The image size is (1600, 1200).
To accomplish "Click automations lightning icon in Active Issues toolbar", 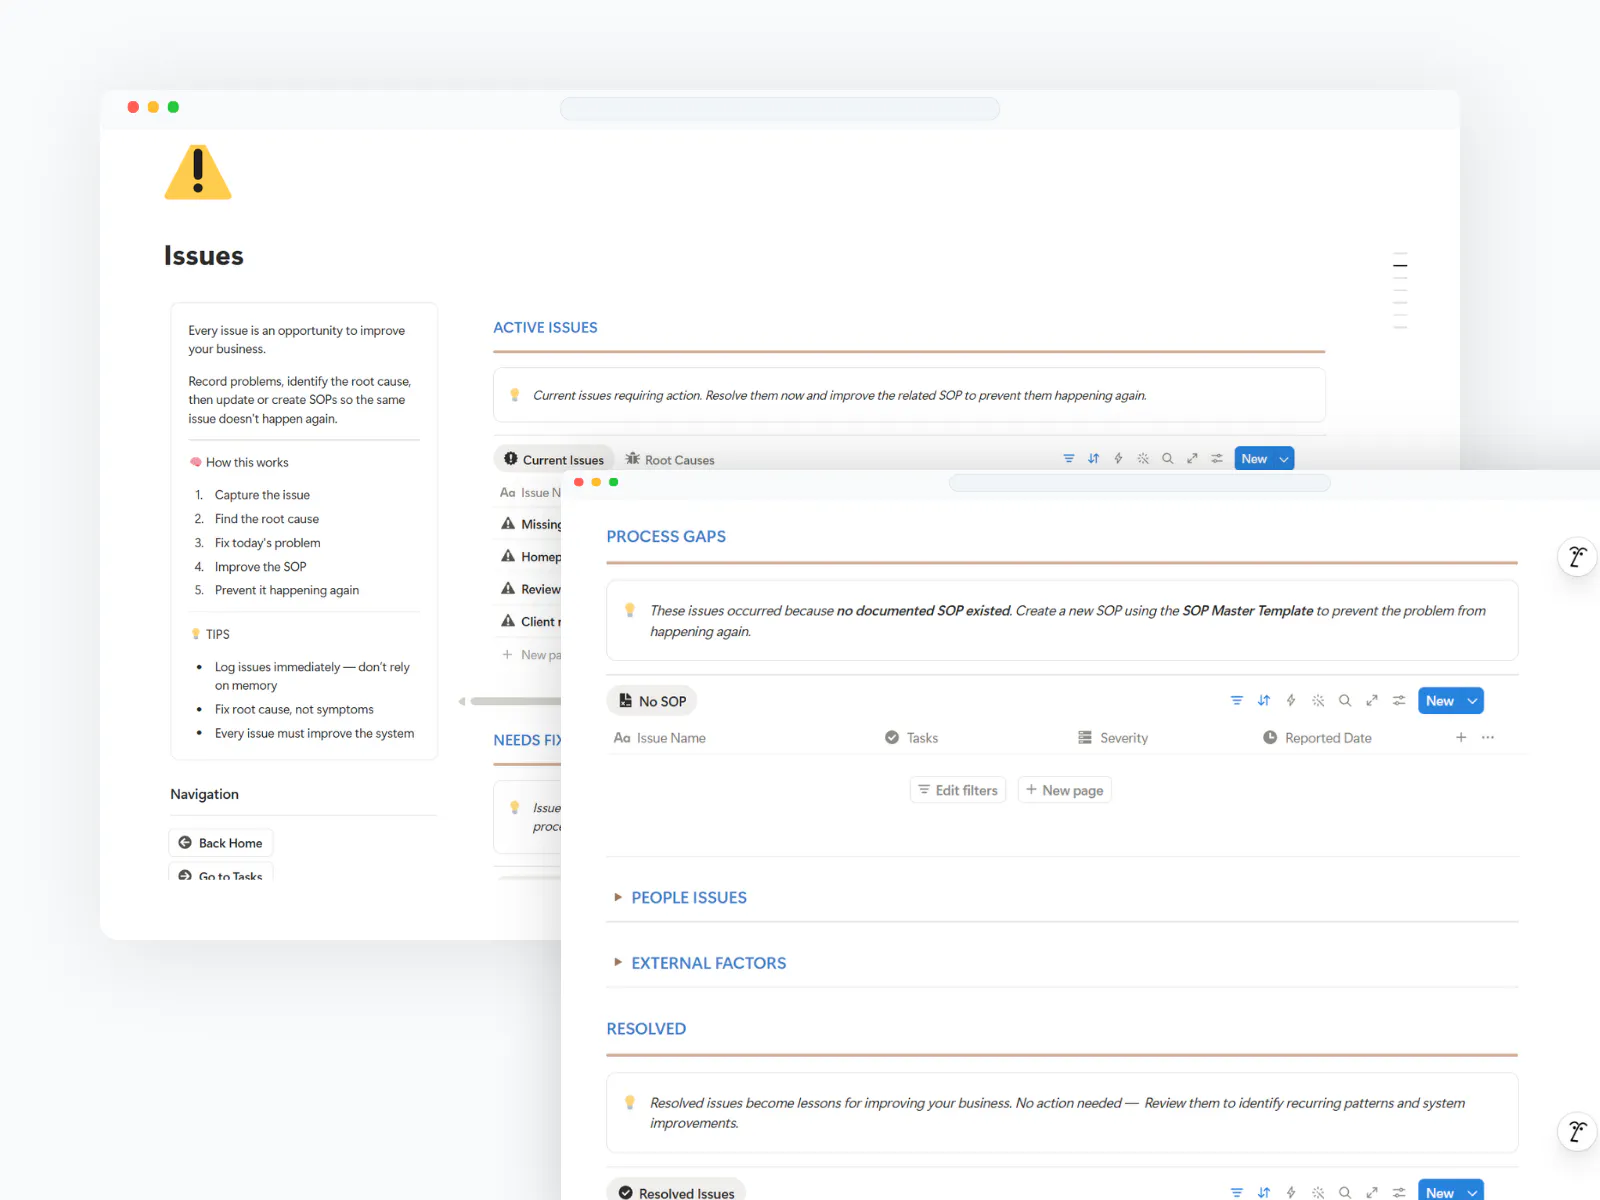I will point(1118,459).
